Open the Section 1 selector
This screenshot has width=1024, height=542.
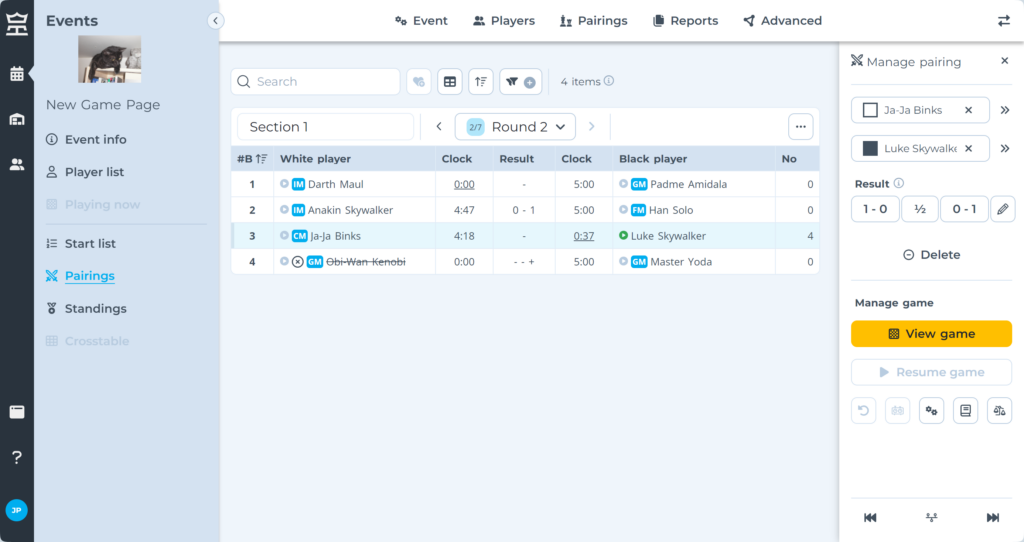(x=325, y=127)
